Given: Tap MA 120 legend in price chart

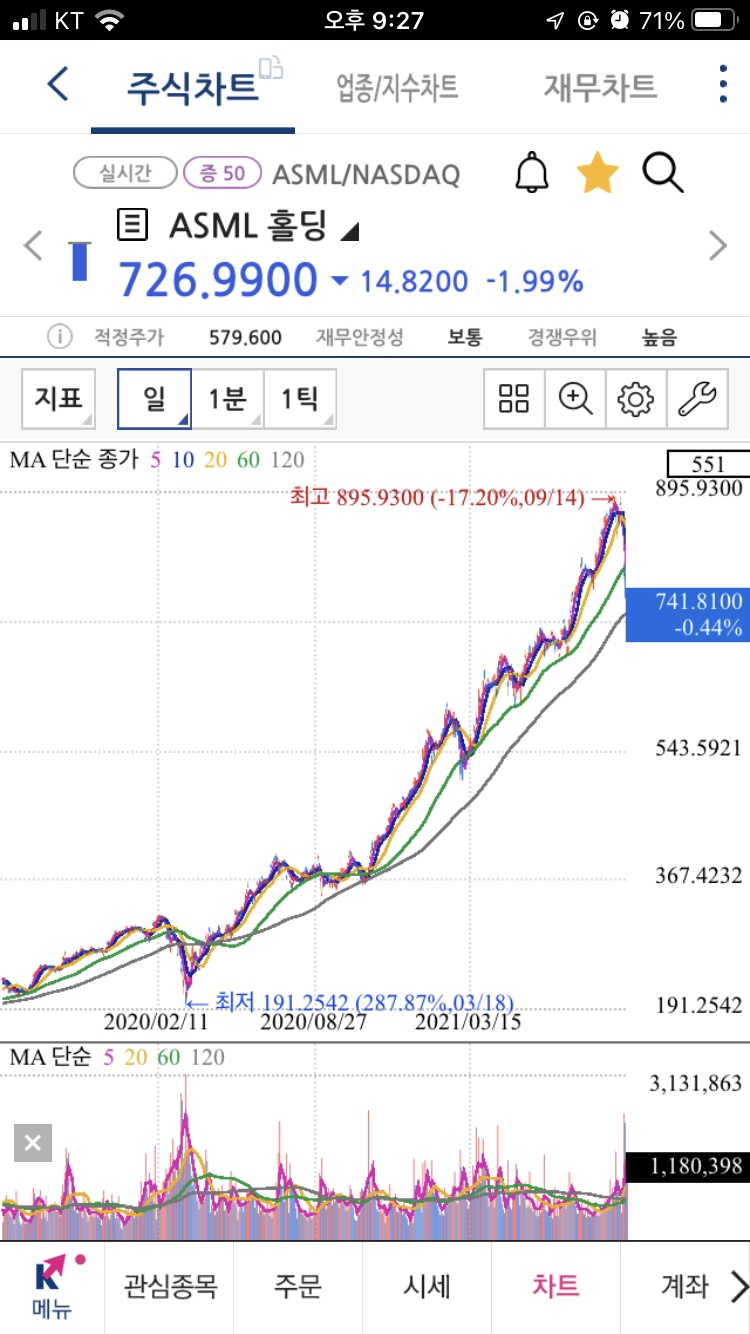Looking at the screenshot, I should tap(287, 460).
